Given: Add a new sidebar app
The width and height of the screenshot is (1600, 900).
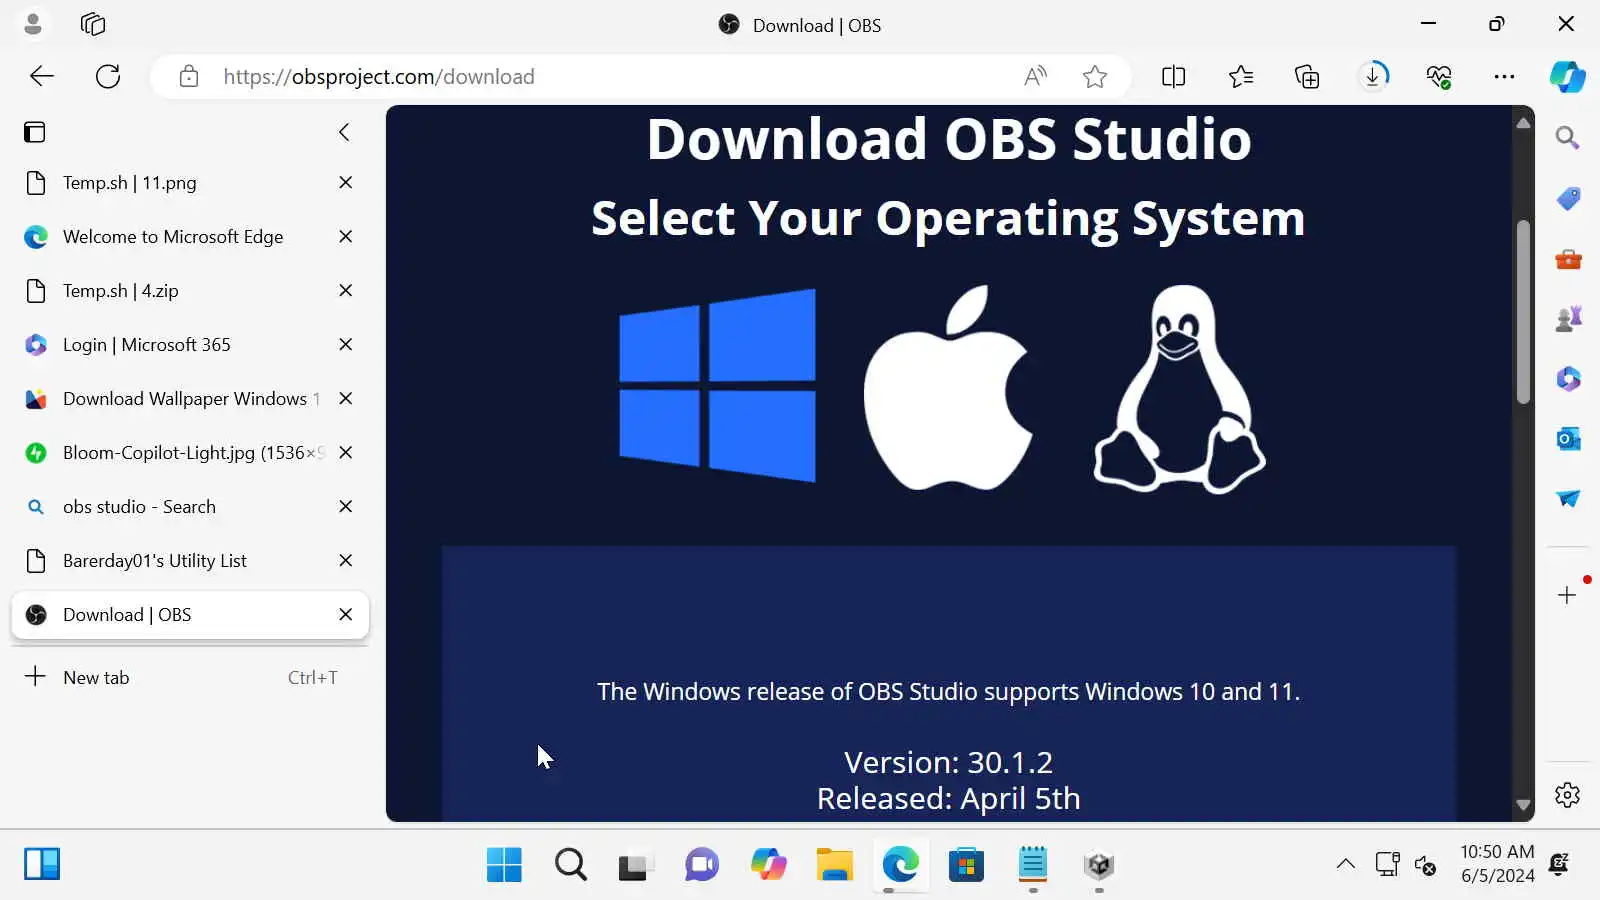Looking at the screenshot, I should [x=1567, y=595].
